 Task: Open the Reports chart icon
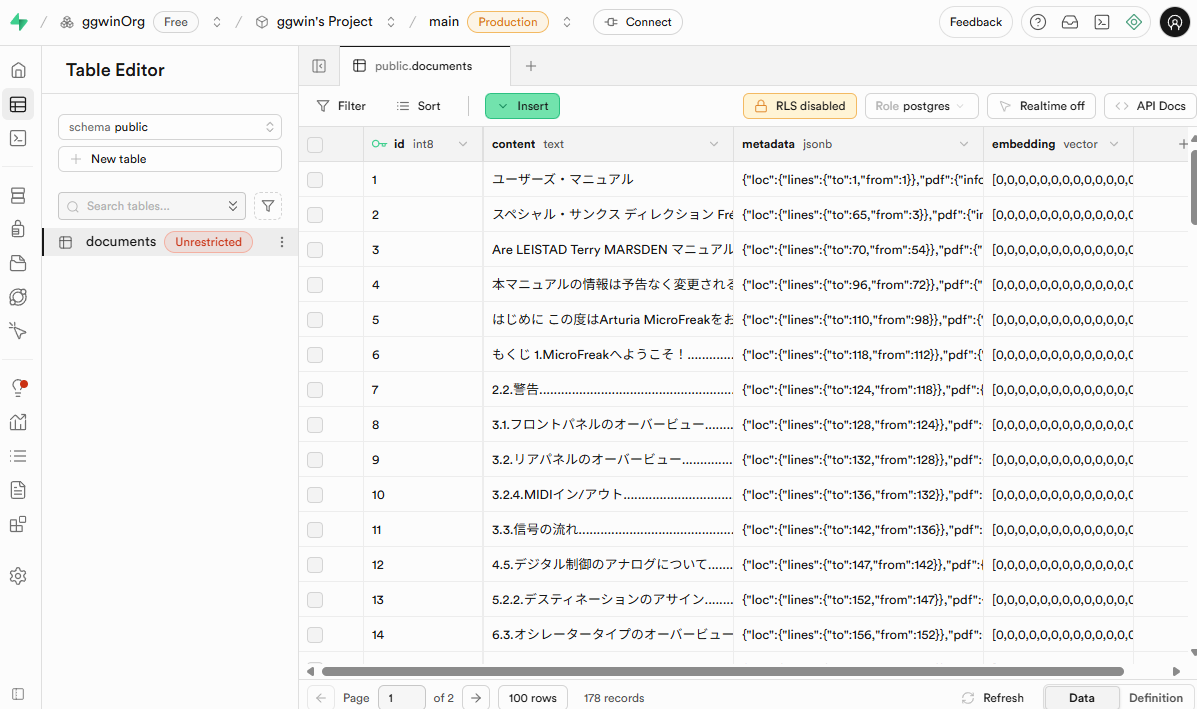click(x=18, y=422)
